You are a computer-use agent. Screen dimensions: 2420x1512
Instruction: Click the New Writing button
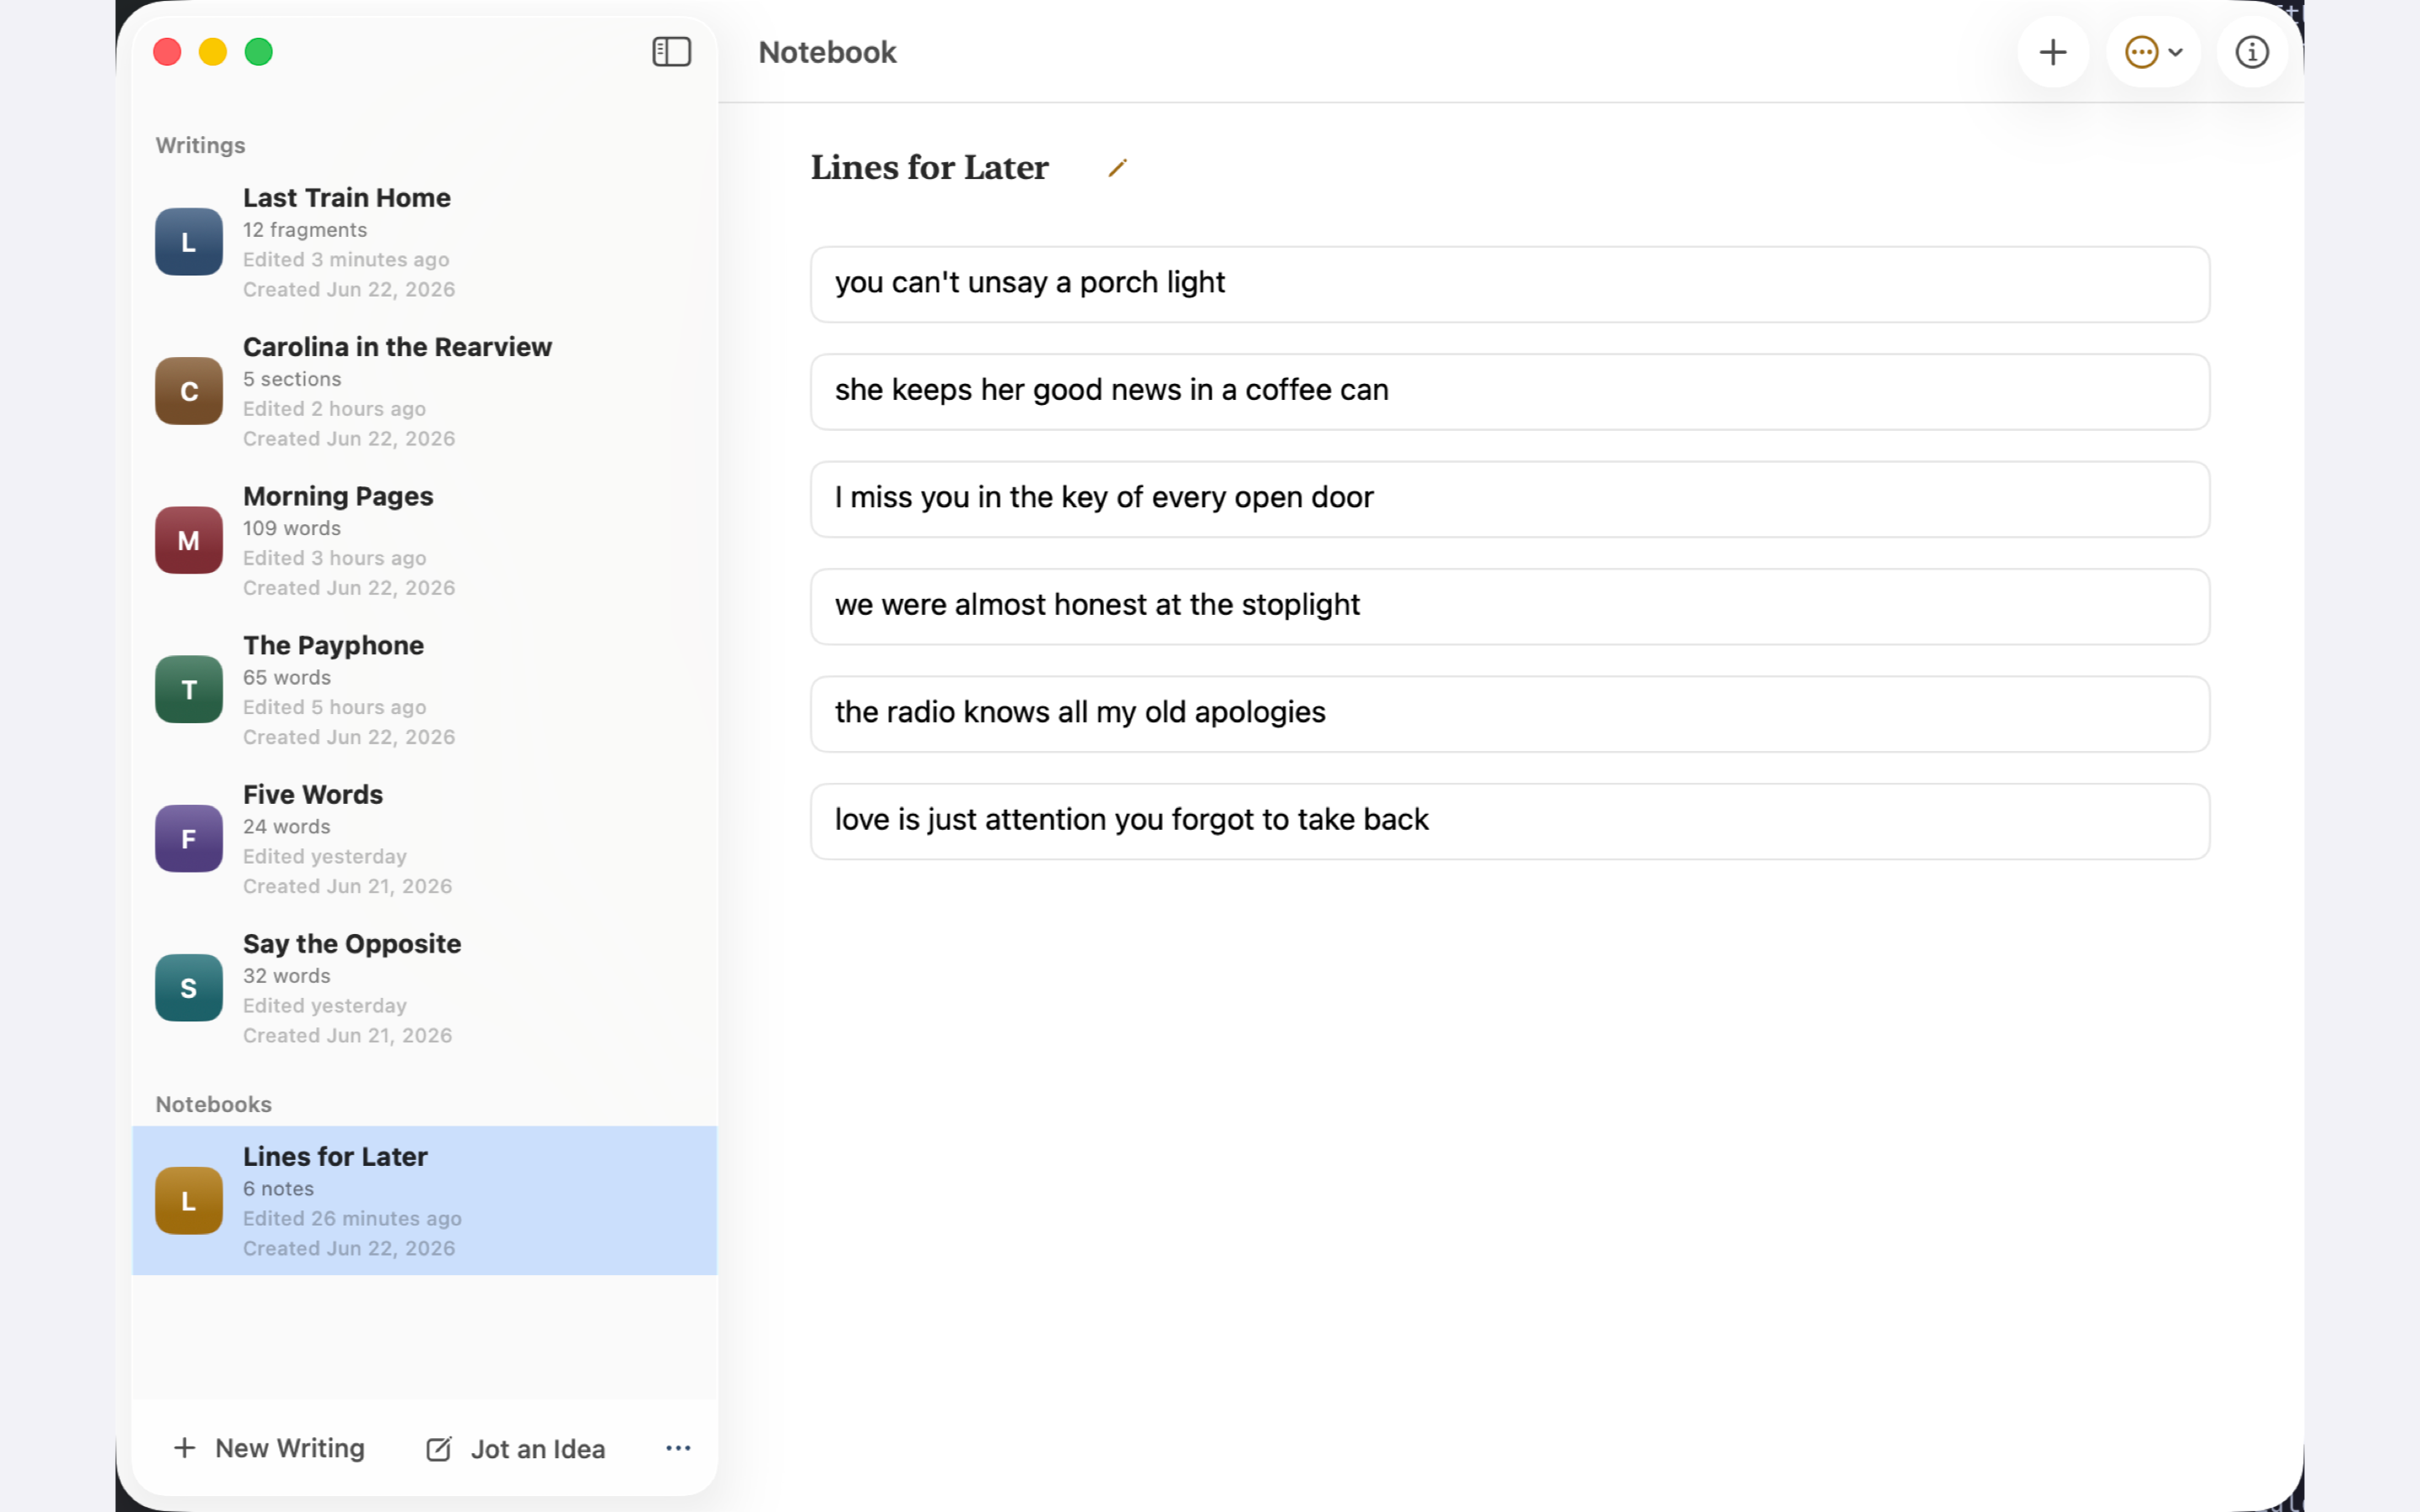(269, 1448)
